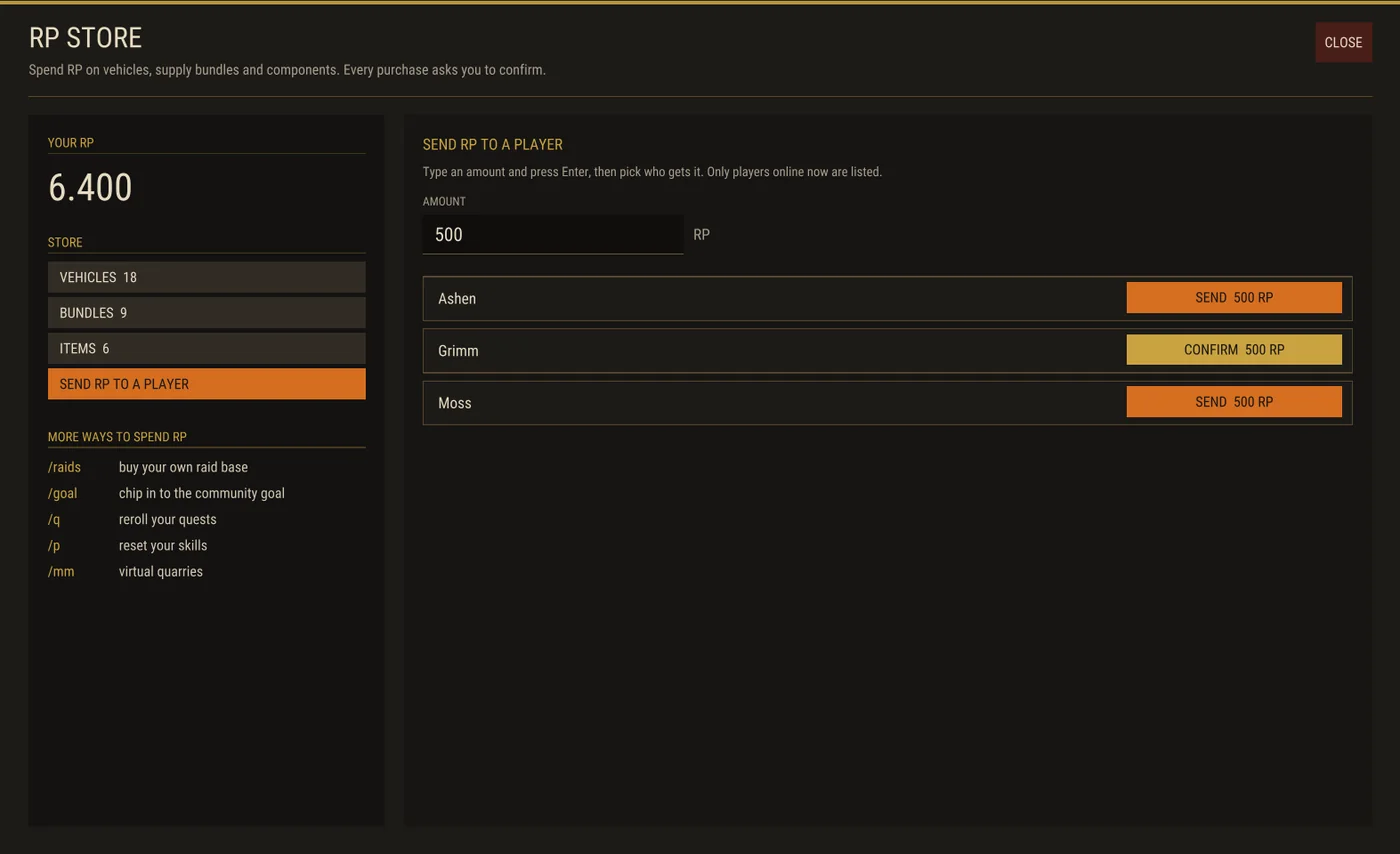
Task: Click the player name Moss
Action: pyautogui.click(x=455, y=403)
